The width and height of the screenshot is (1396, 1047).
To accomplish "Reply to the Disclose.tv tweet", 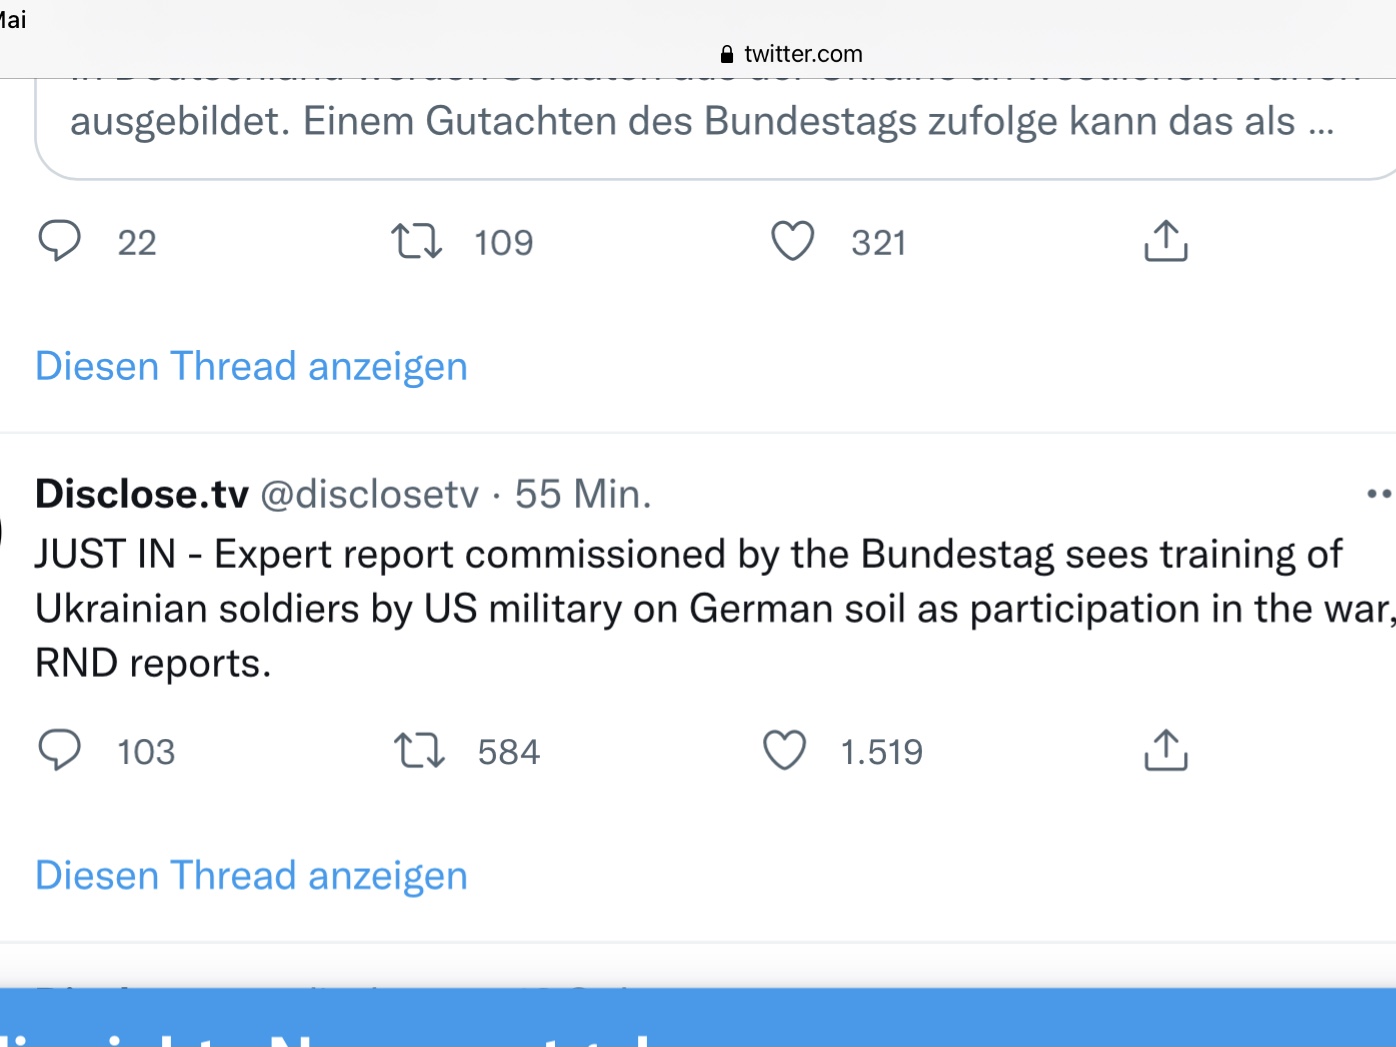I will pyautogui.click(x=60, y=750).
